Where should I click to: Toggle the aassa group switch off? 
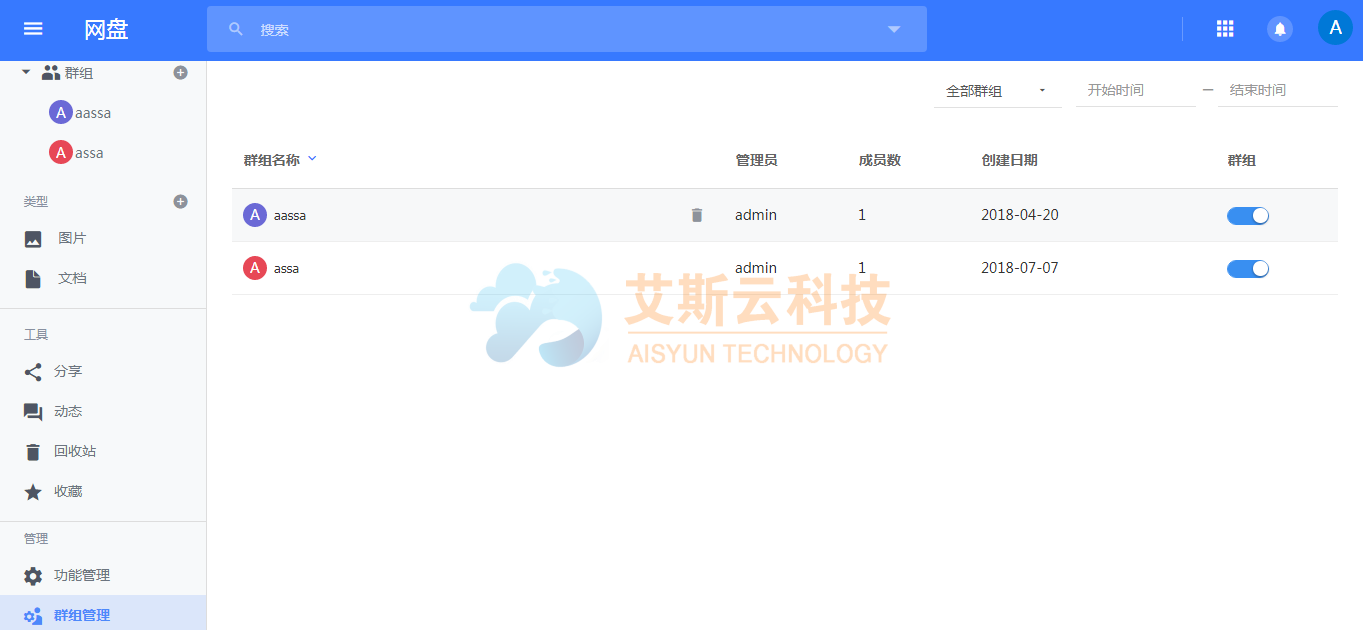pos(1247,215)
